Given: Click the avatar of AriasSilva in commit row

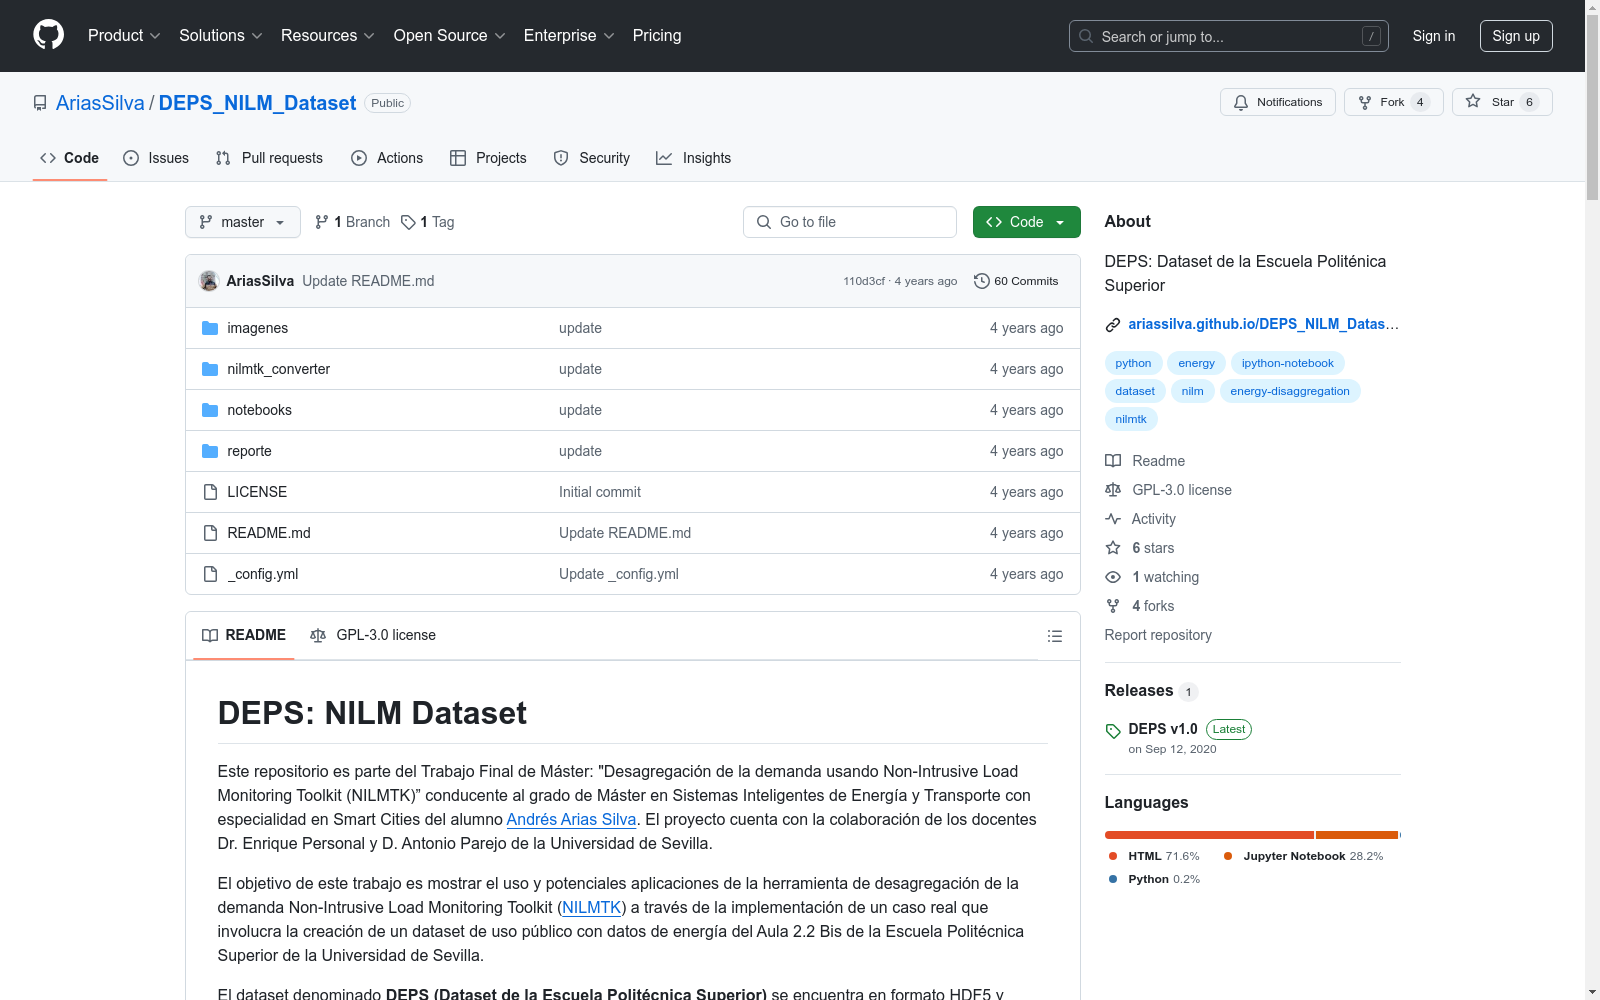Looking at the screenshot, I should tap(209, 281).
